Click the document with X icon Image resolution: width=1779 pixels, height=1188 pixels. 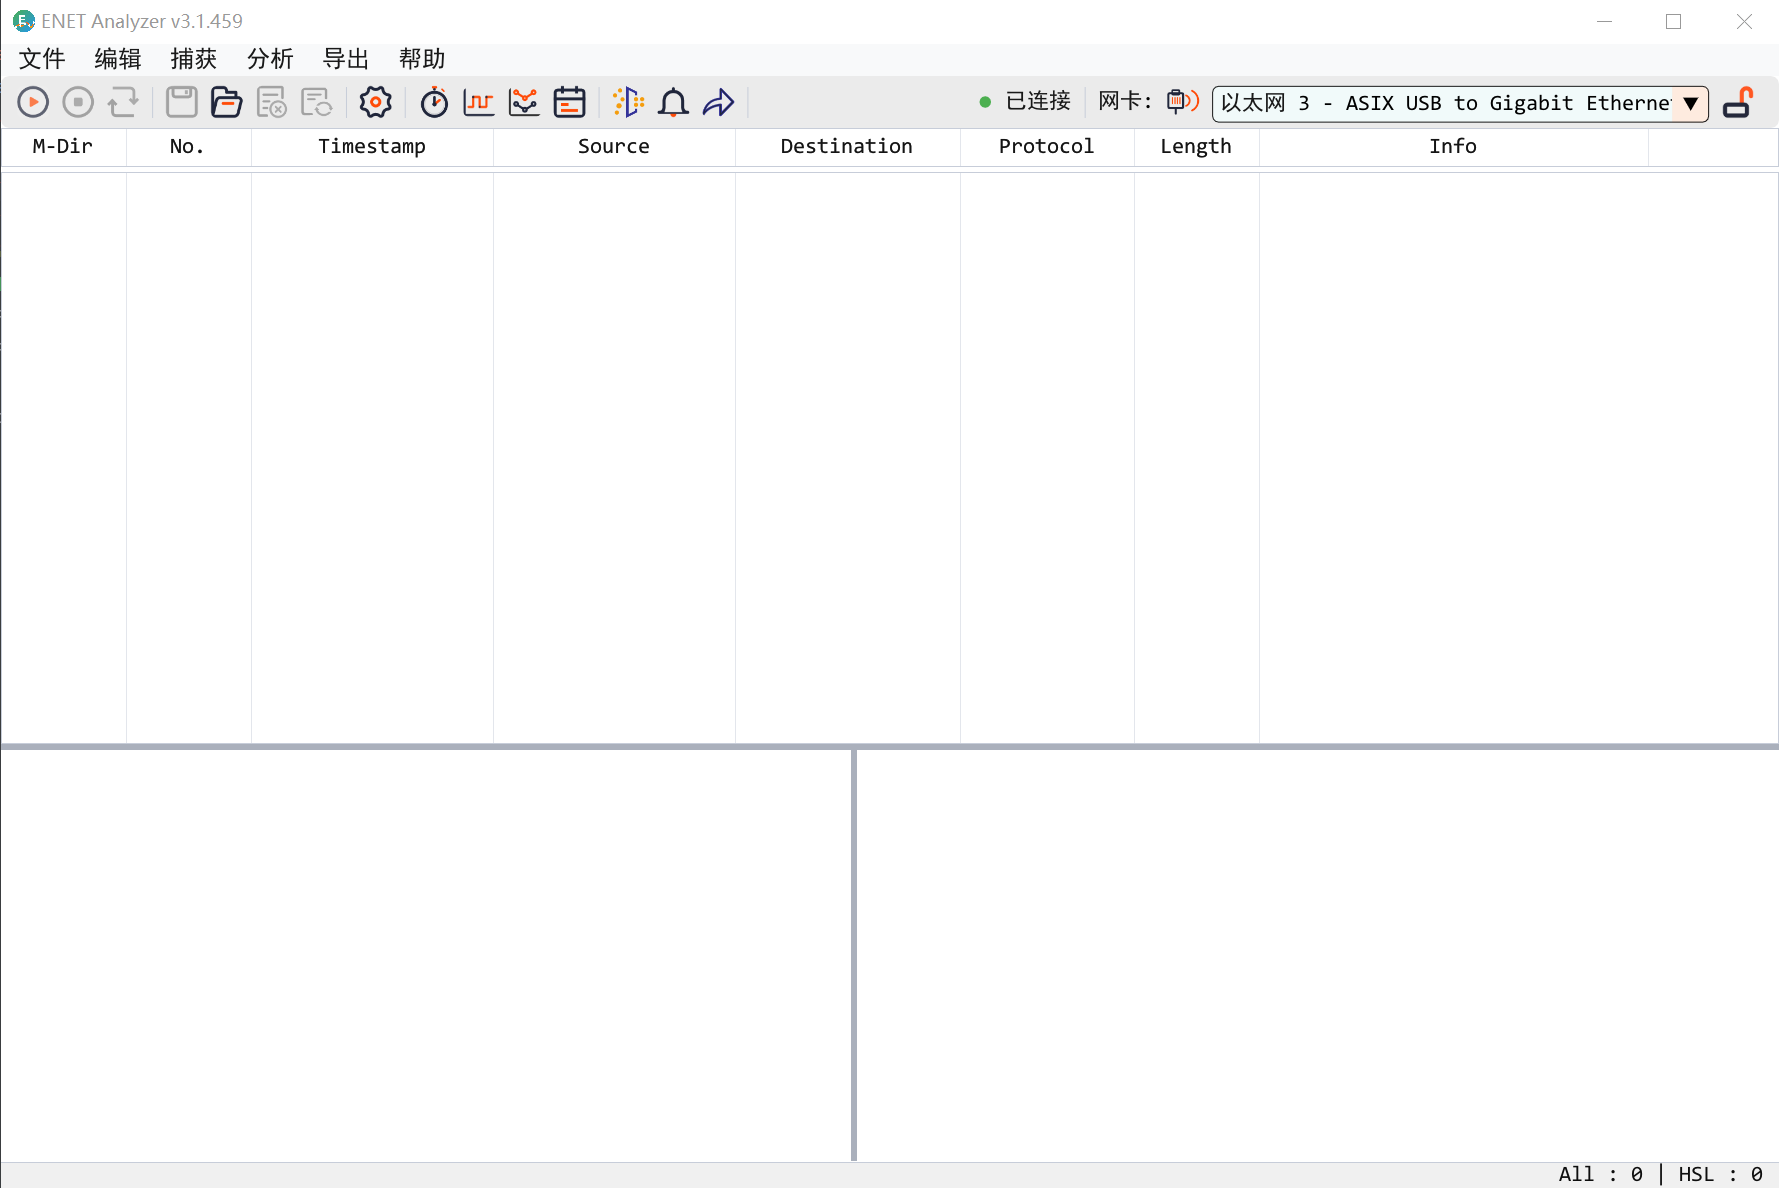pyautogui.click(x=272, y=102)
